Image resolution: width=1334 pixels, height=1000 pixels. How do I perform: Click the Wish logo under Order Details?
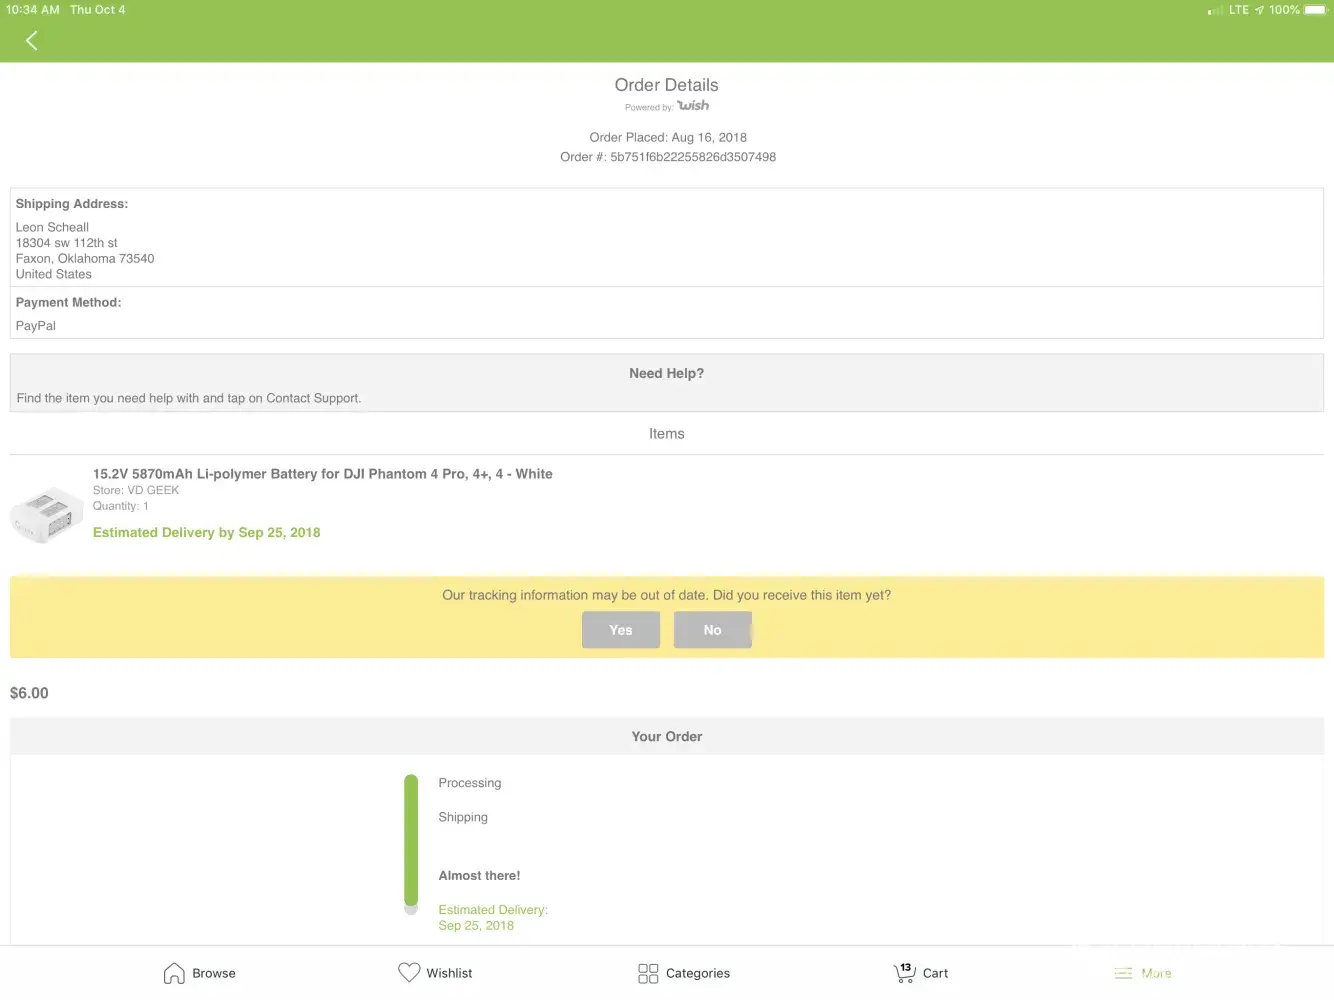[693, 106]
